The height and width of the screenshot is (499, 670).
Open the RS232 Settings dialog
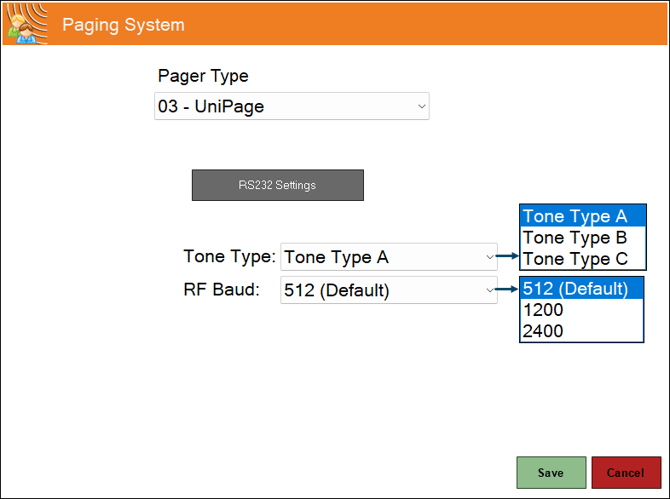(x=278, y=185)
